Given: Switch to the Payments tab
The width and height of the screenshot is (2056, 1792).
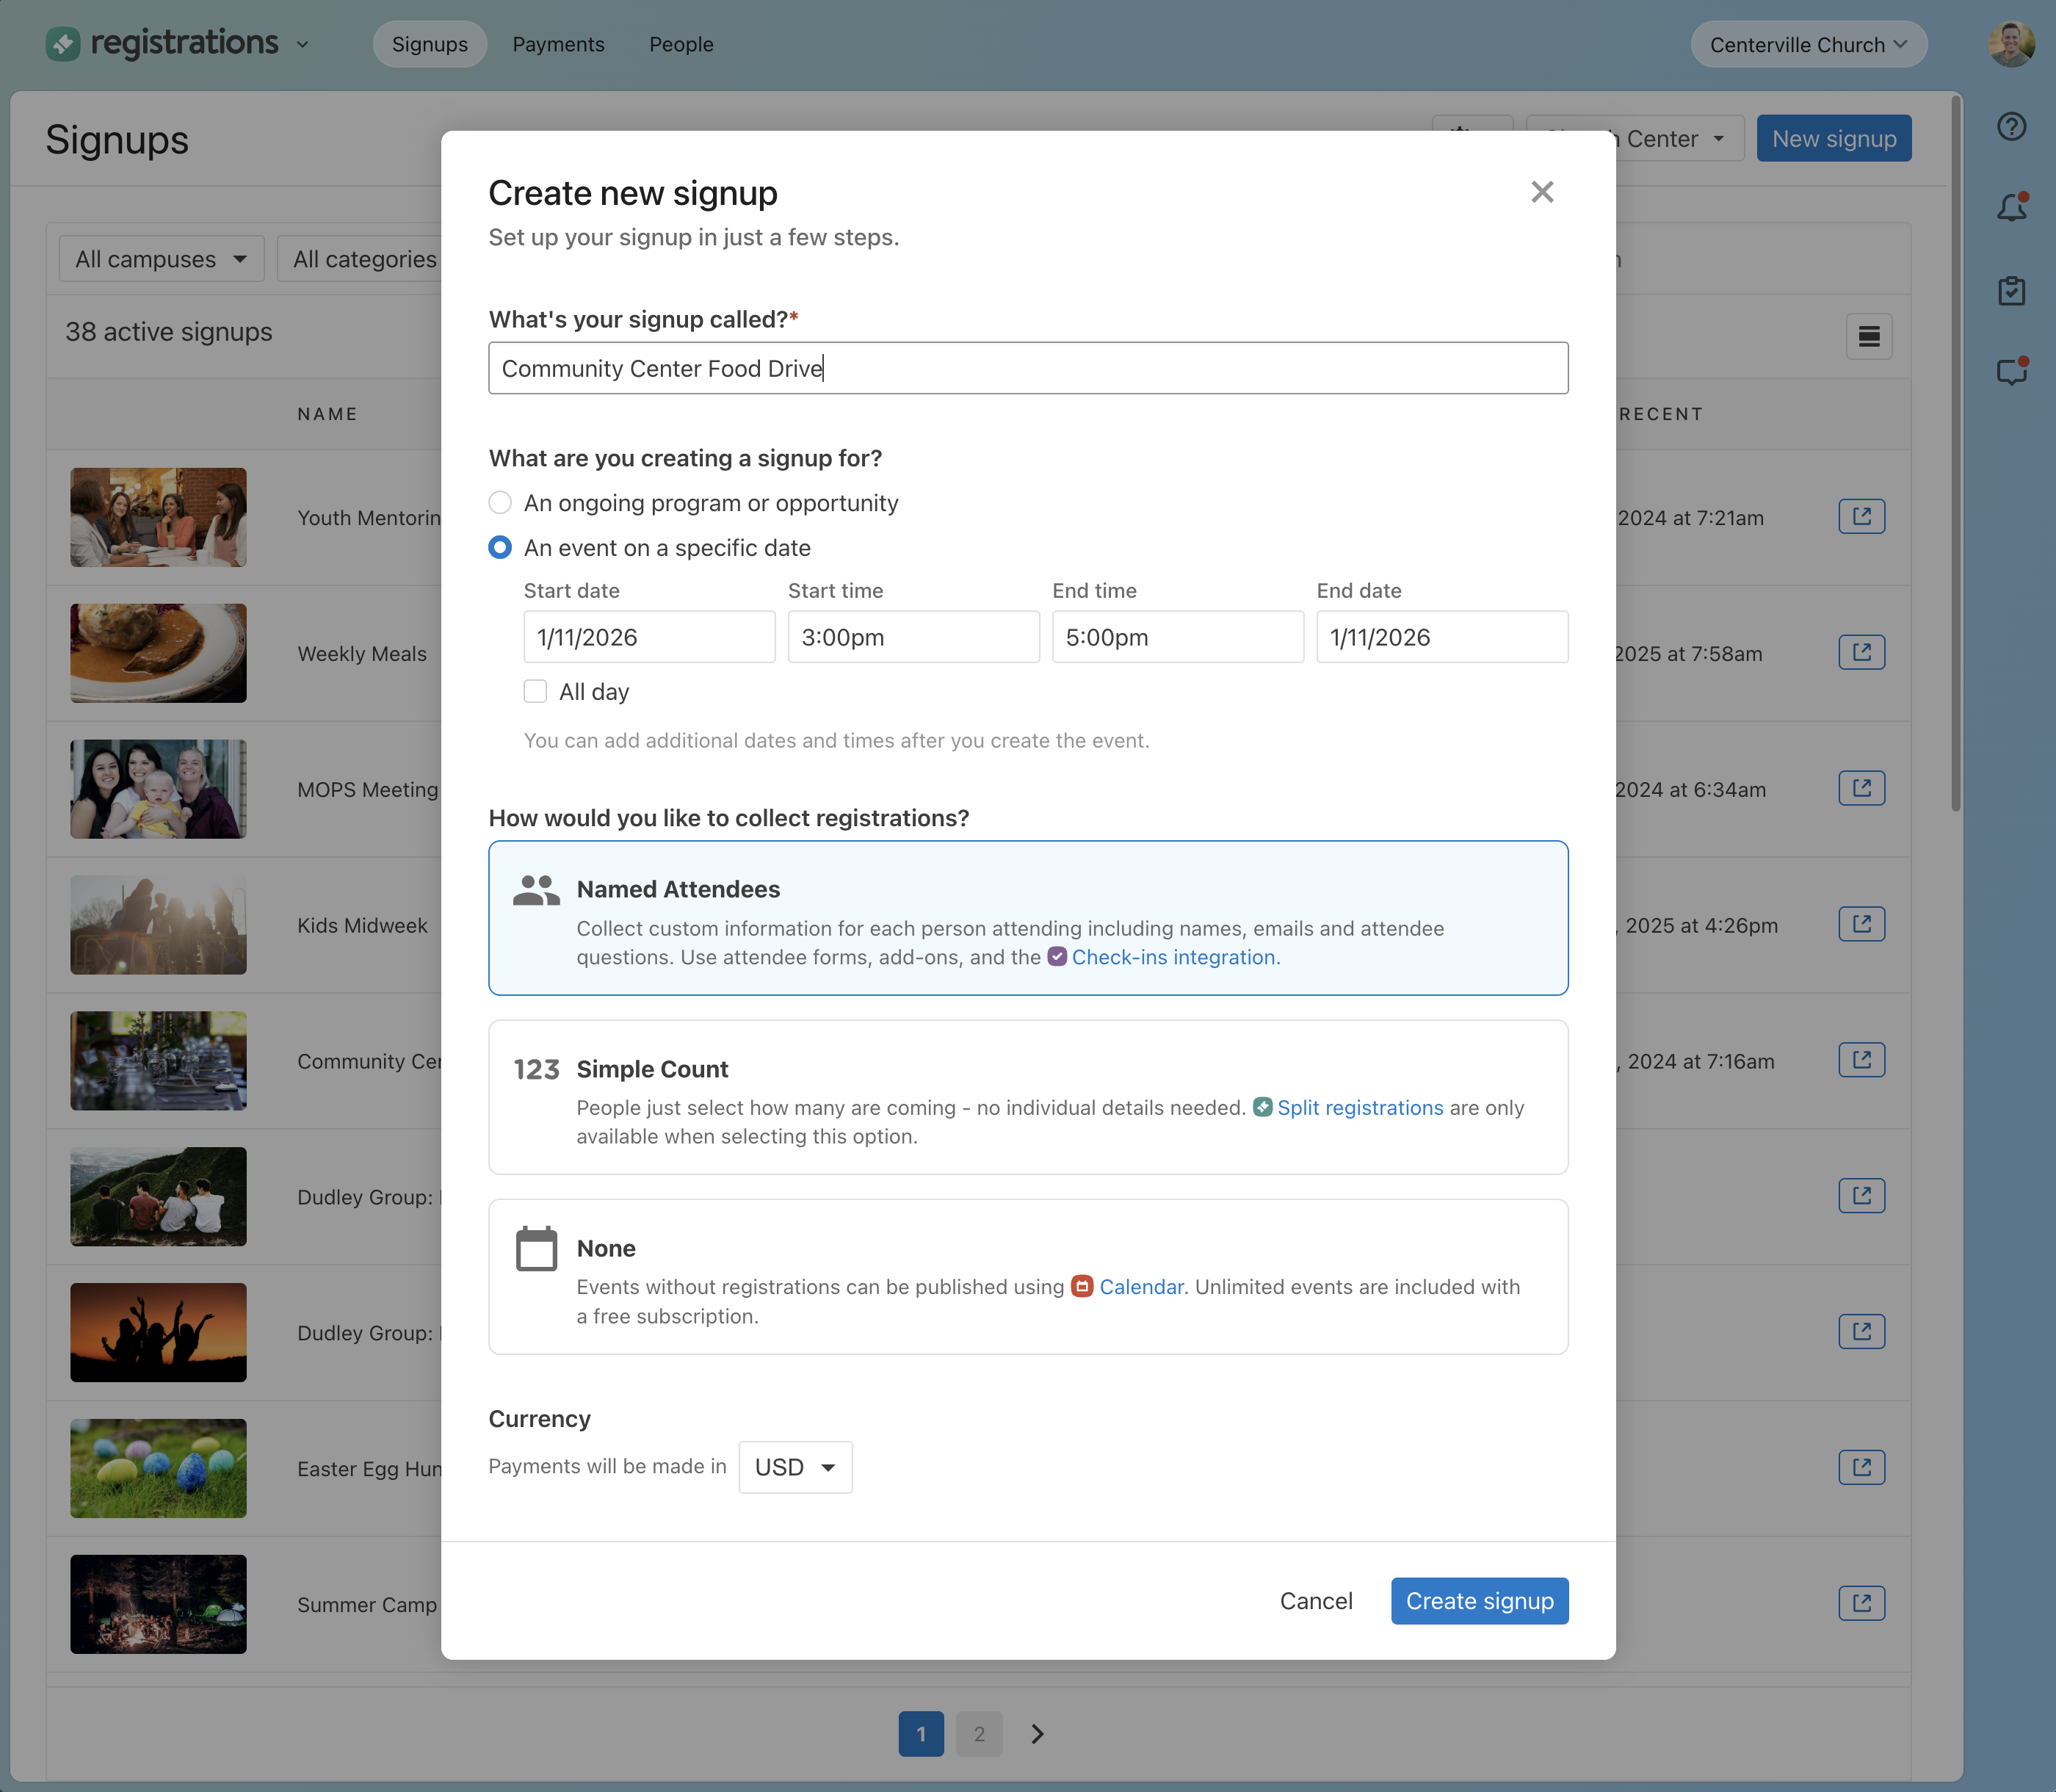Looking at the screenshot, I should [x=558, y=45].
